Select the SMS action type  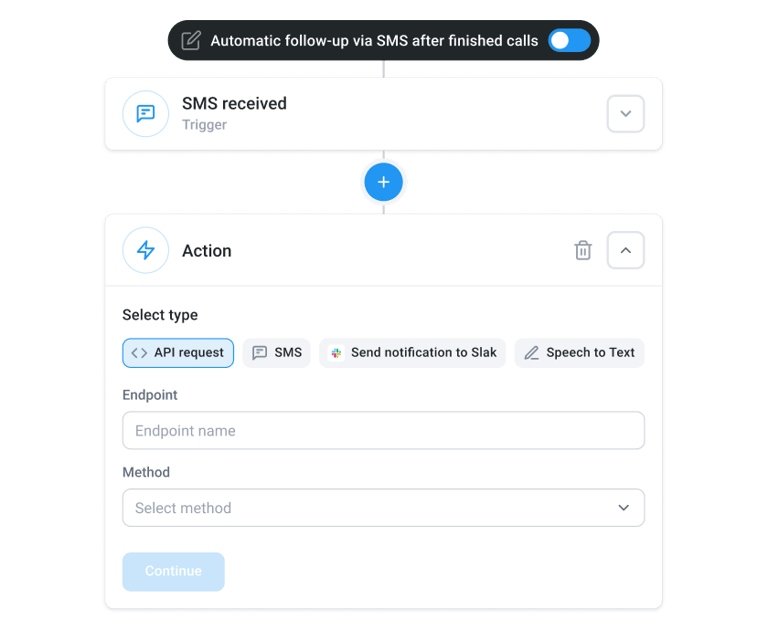pos(277,353)
